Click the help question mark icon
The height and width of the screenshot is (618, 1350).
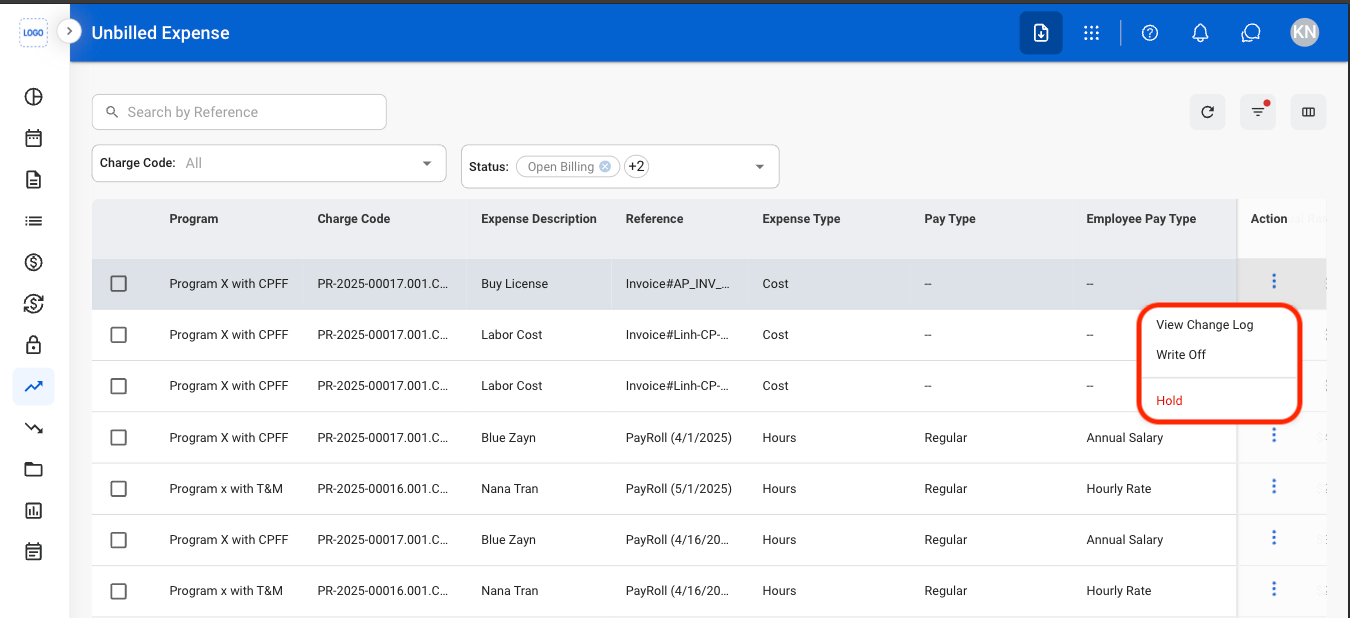click(x=1150, y=33)
